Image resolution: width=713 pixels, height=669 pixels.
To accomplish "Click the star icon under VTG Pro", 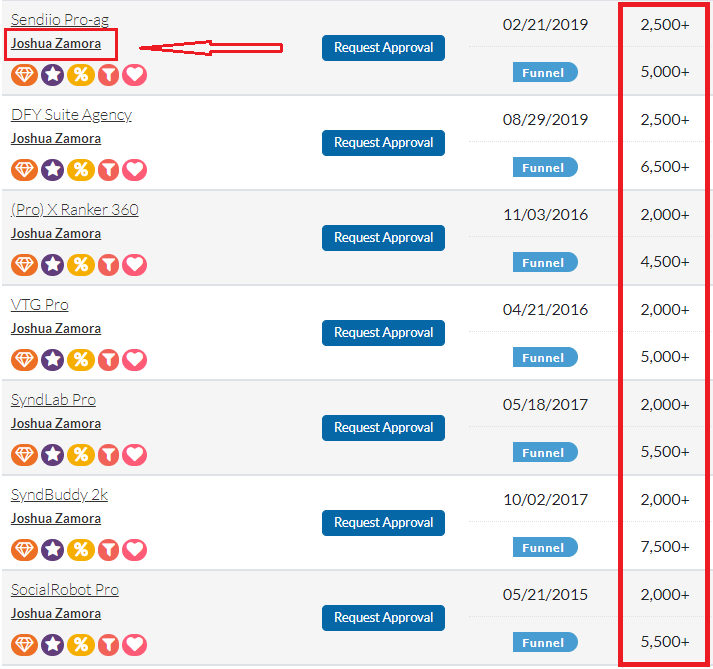I will 53,360.
